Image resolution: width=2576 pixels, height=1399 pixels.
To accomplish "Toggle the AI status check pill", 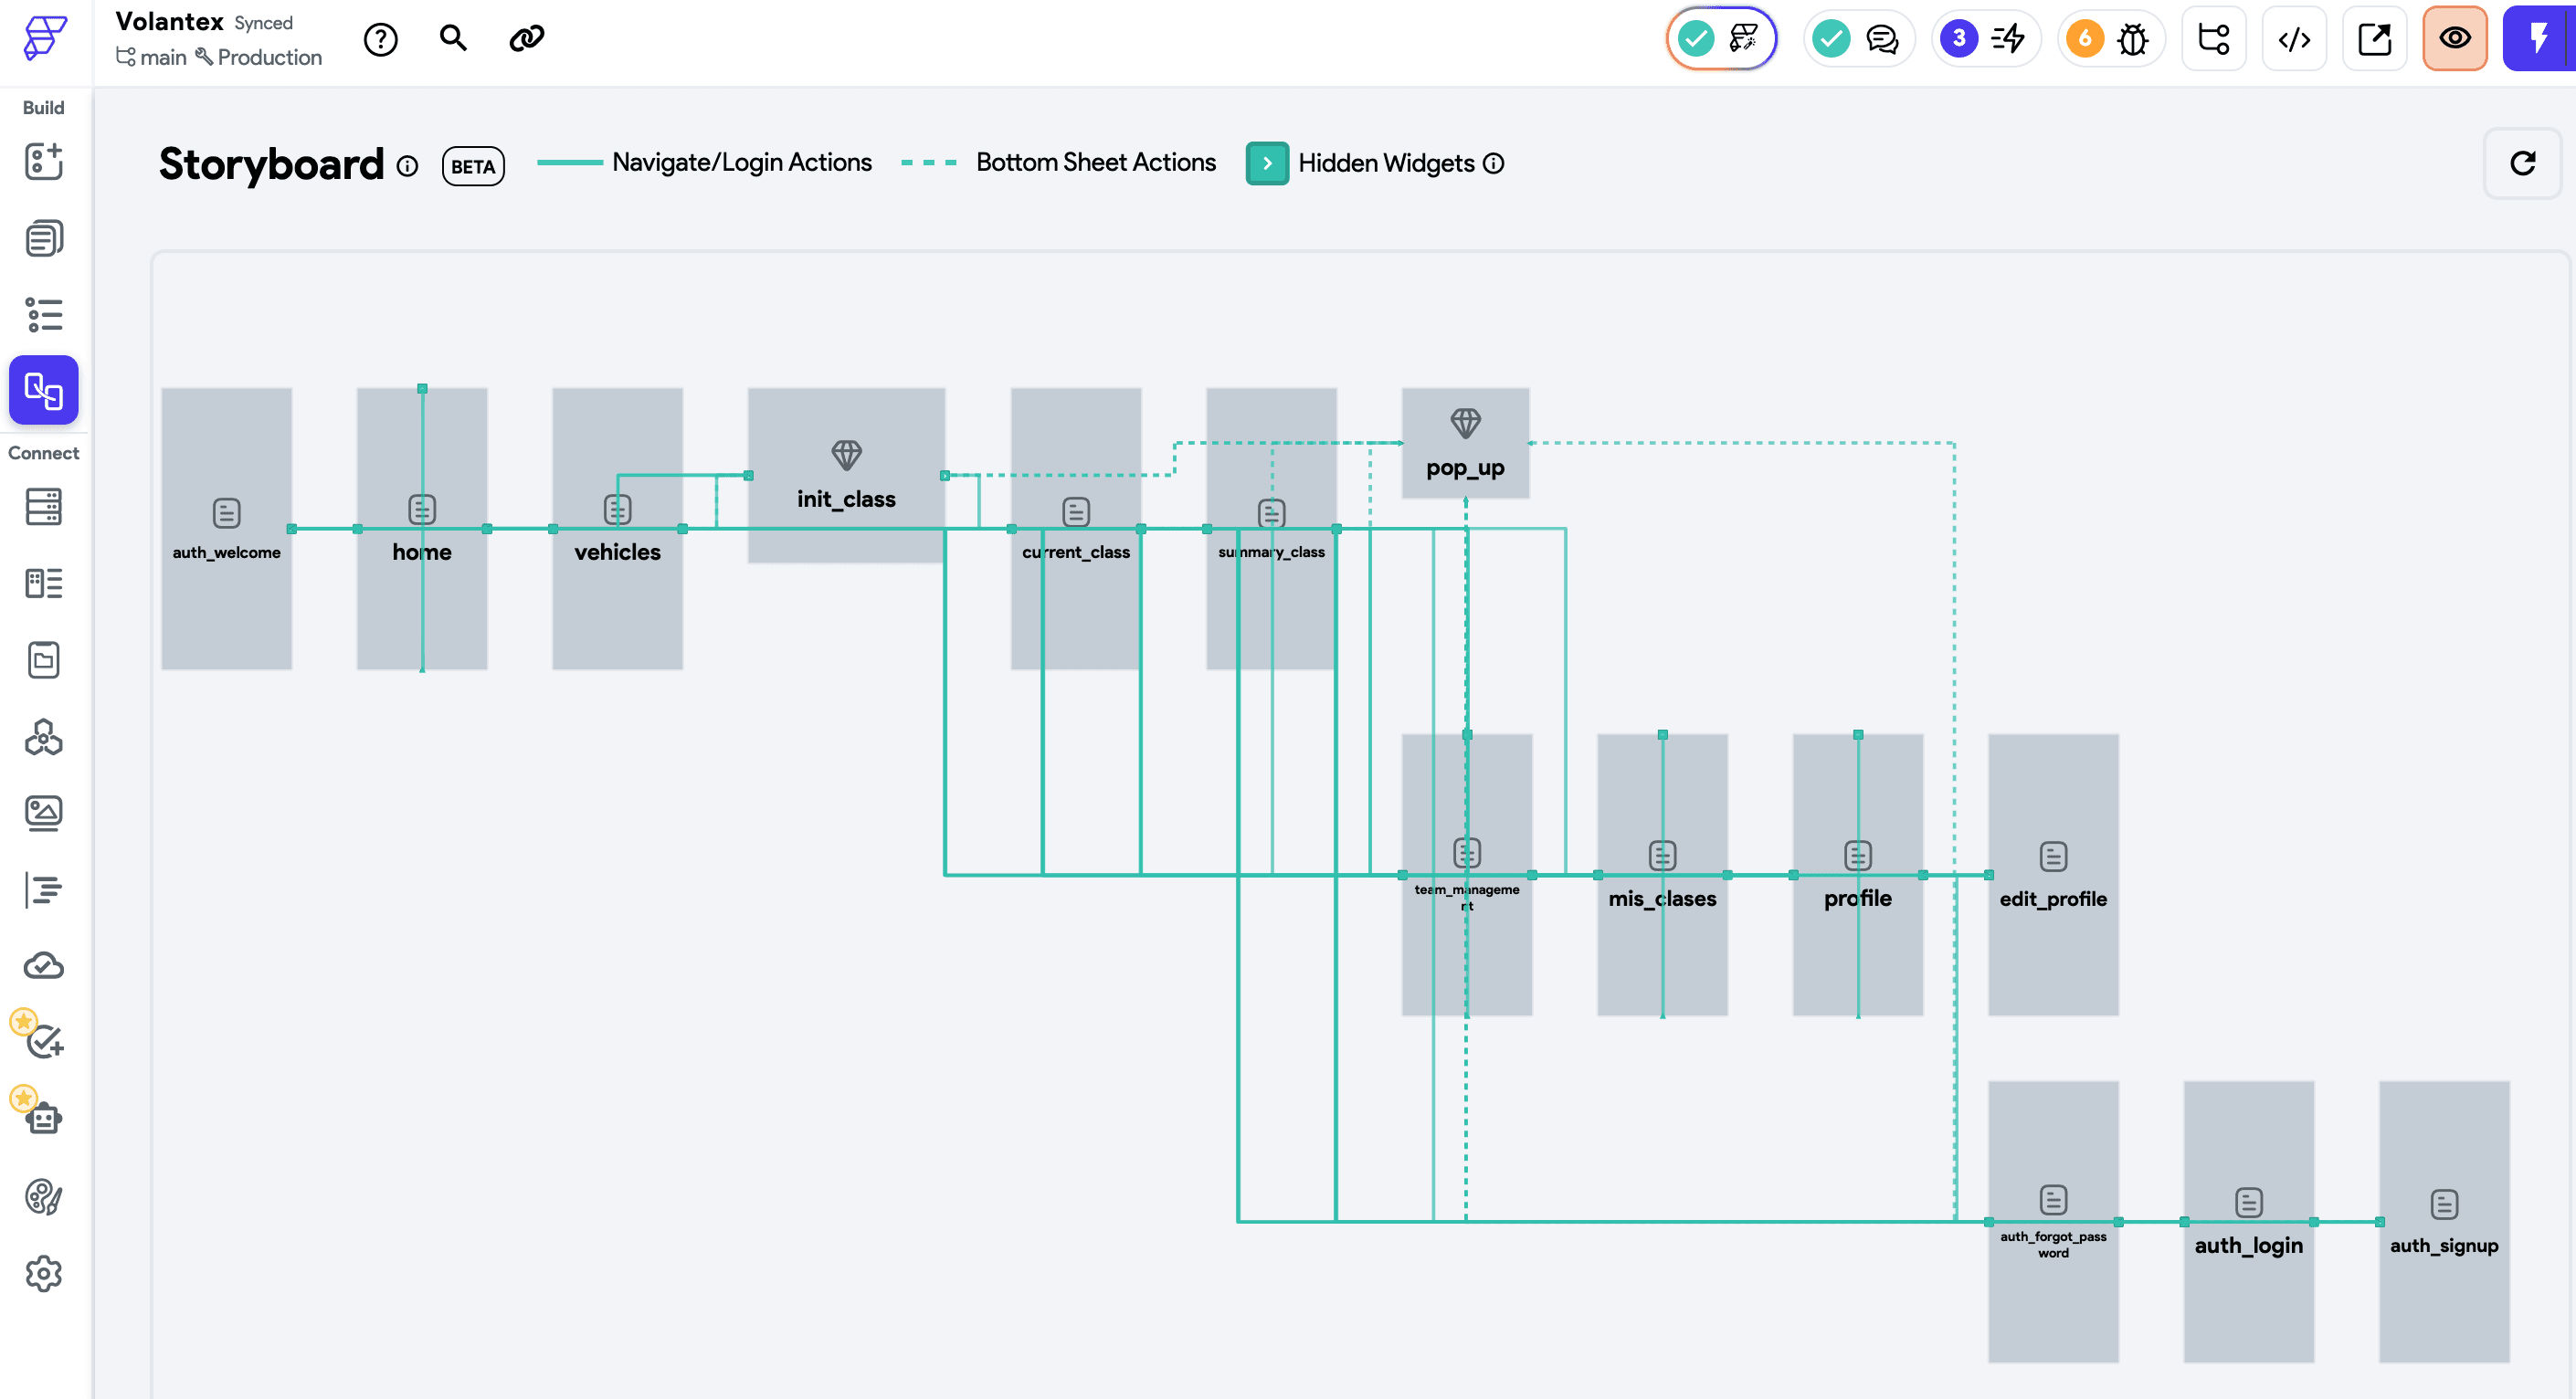I will (x=1721, y=39).
